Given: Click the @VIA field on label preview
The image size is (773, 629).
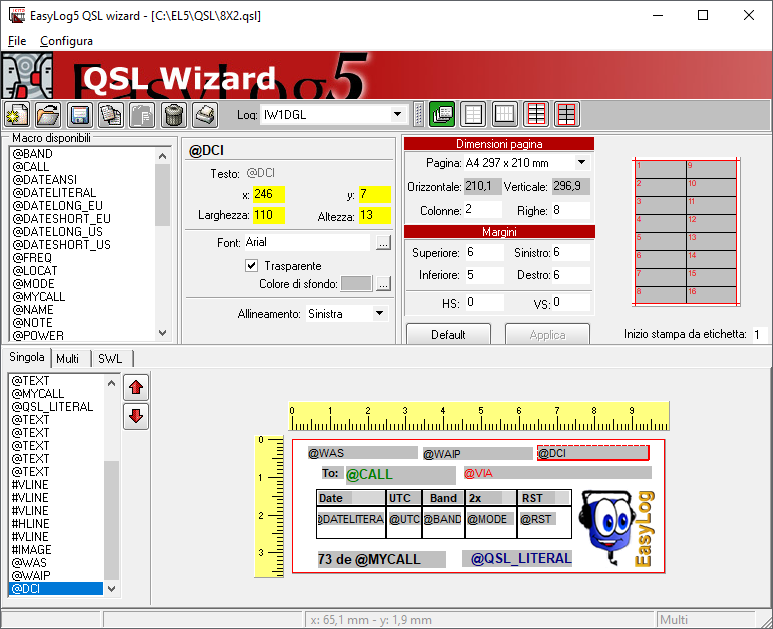Looking at the screenshot, I should [x=557, y=473].
